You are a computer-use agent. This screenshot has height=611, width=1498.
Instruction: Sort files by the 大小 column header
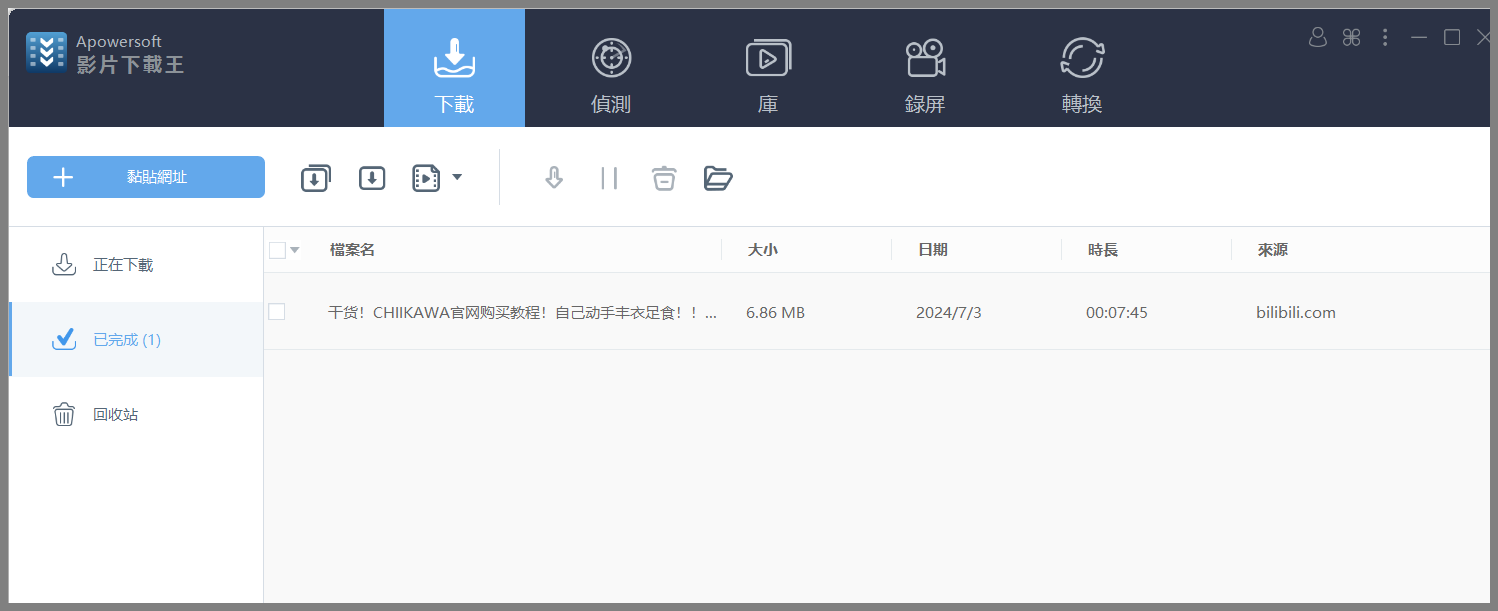(763, 249)
